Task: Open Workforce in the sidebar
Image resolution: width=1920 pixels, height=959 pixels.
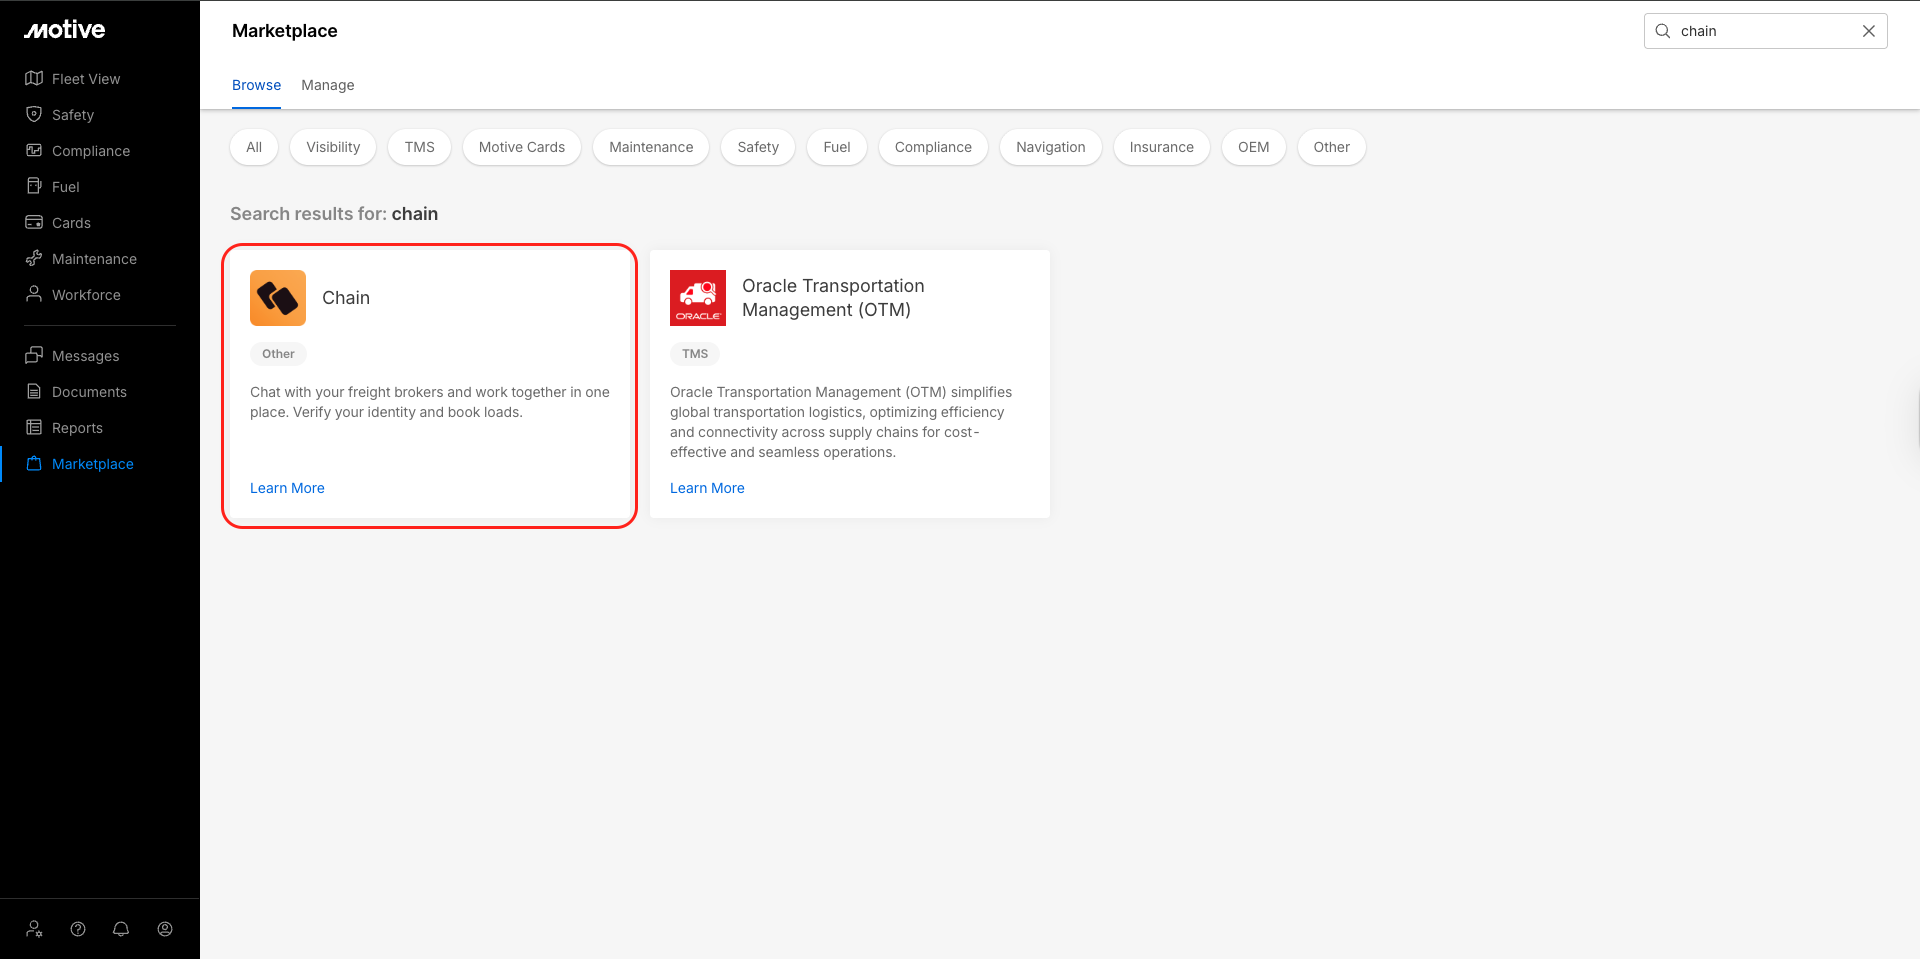Action: coord(86,295)
